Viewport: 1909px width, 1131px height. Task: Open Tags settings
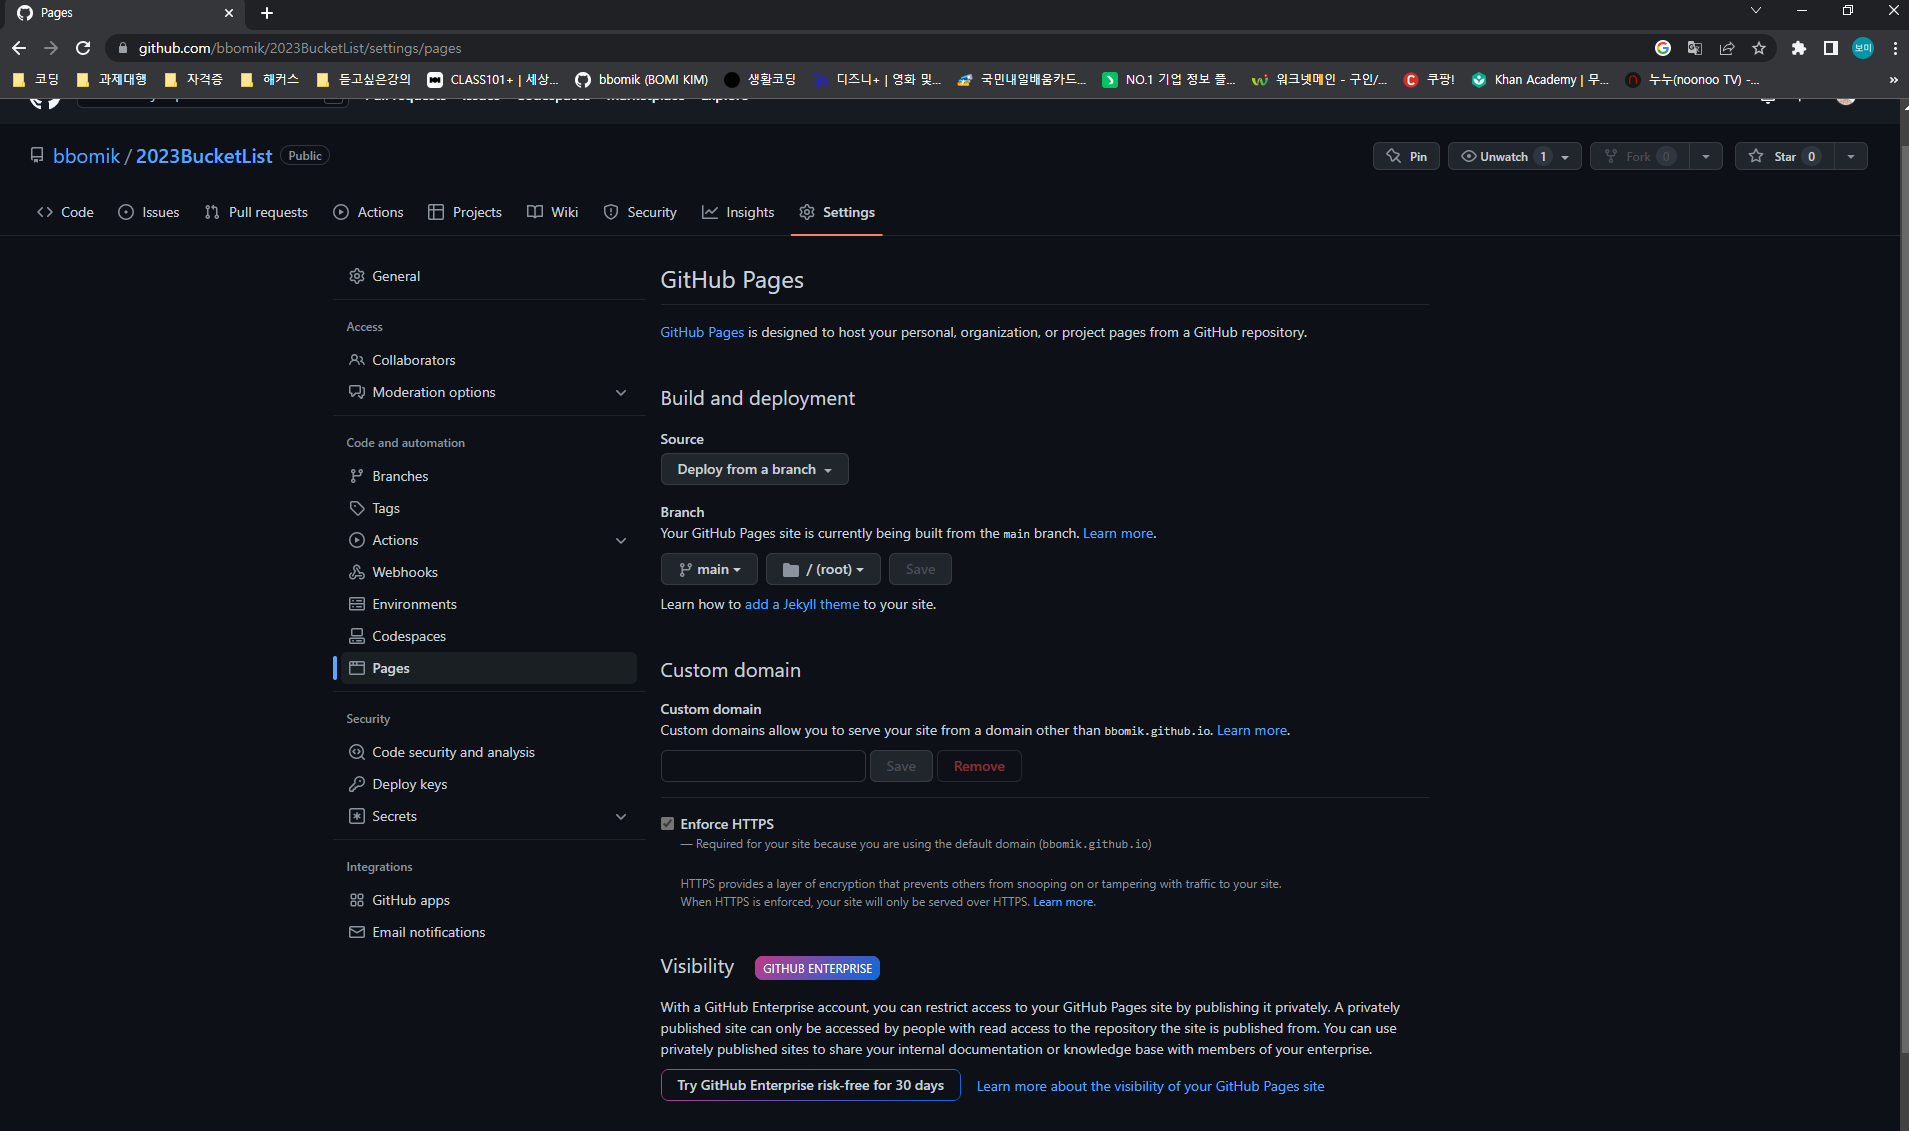pyautogui.click(x=489, y=508)
